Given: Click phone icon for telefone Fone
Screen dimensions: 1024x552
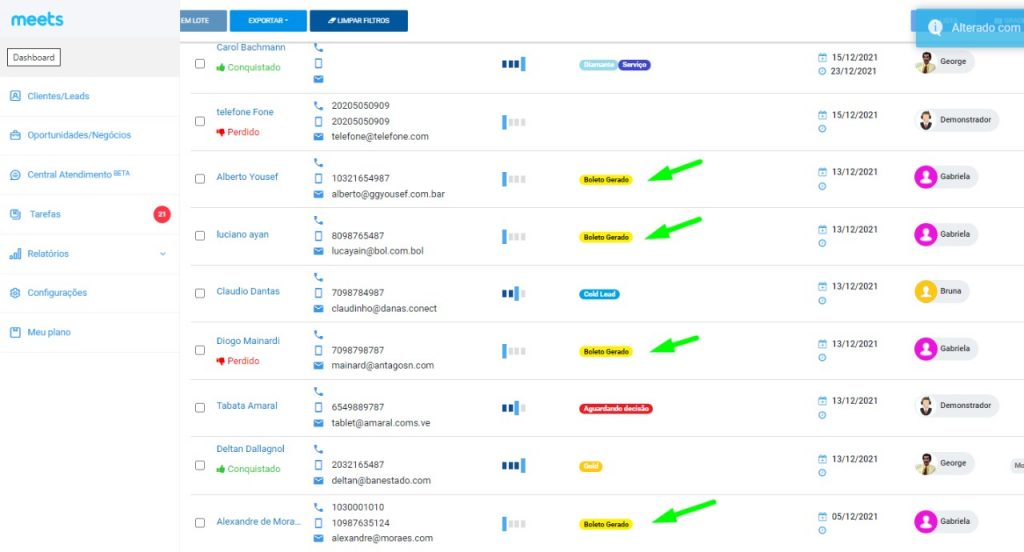Looking at the screenshot, I should [x=318, y=105].
